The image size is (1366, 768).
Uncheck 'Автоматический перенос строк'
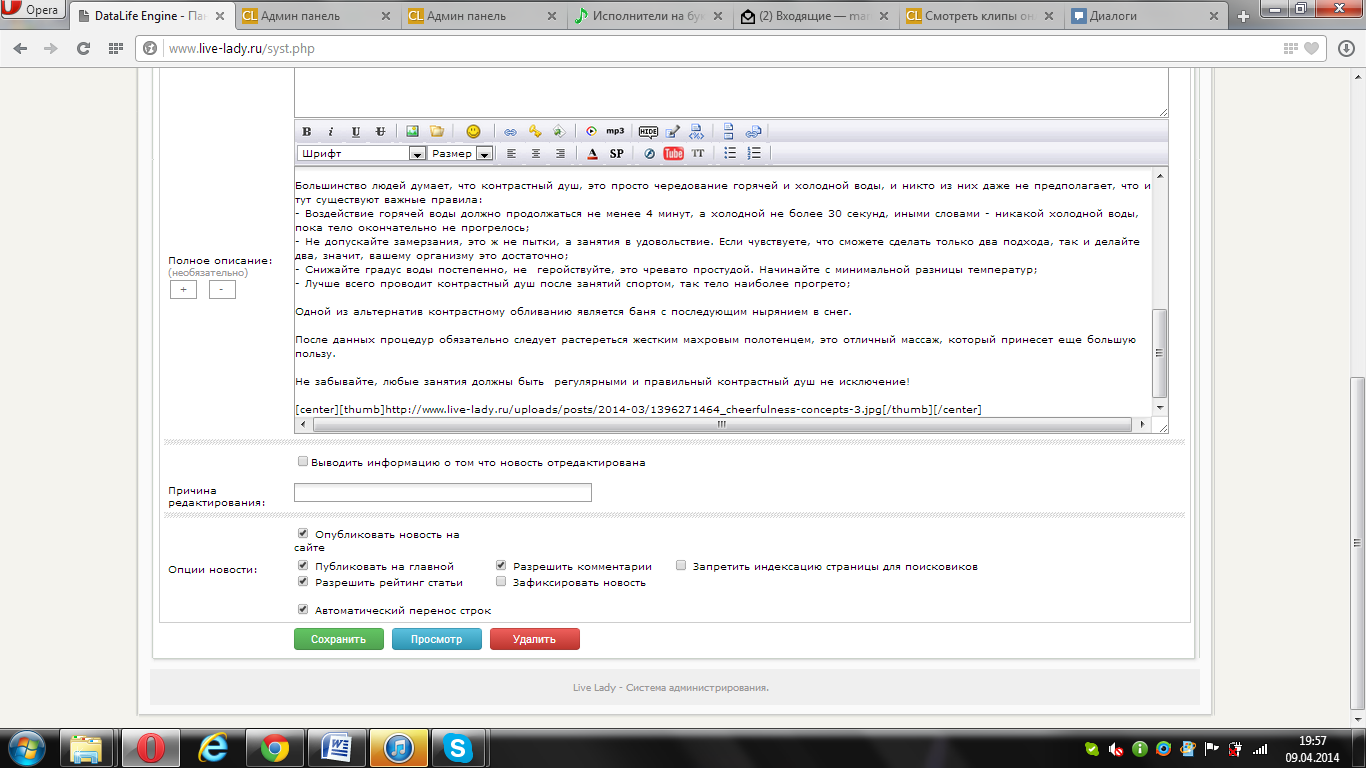click(303, 609)
